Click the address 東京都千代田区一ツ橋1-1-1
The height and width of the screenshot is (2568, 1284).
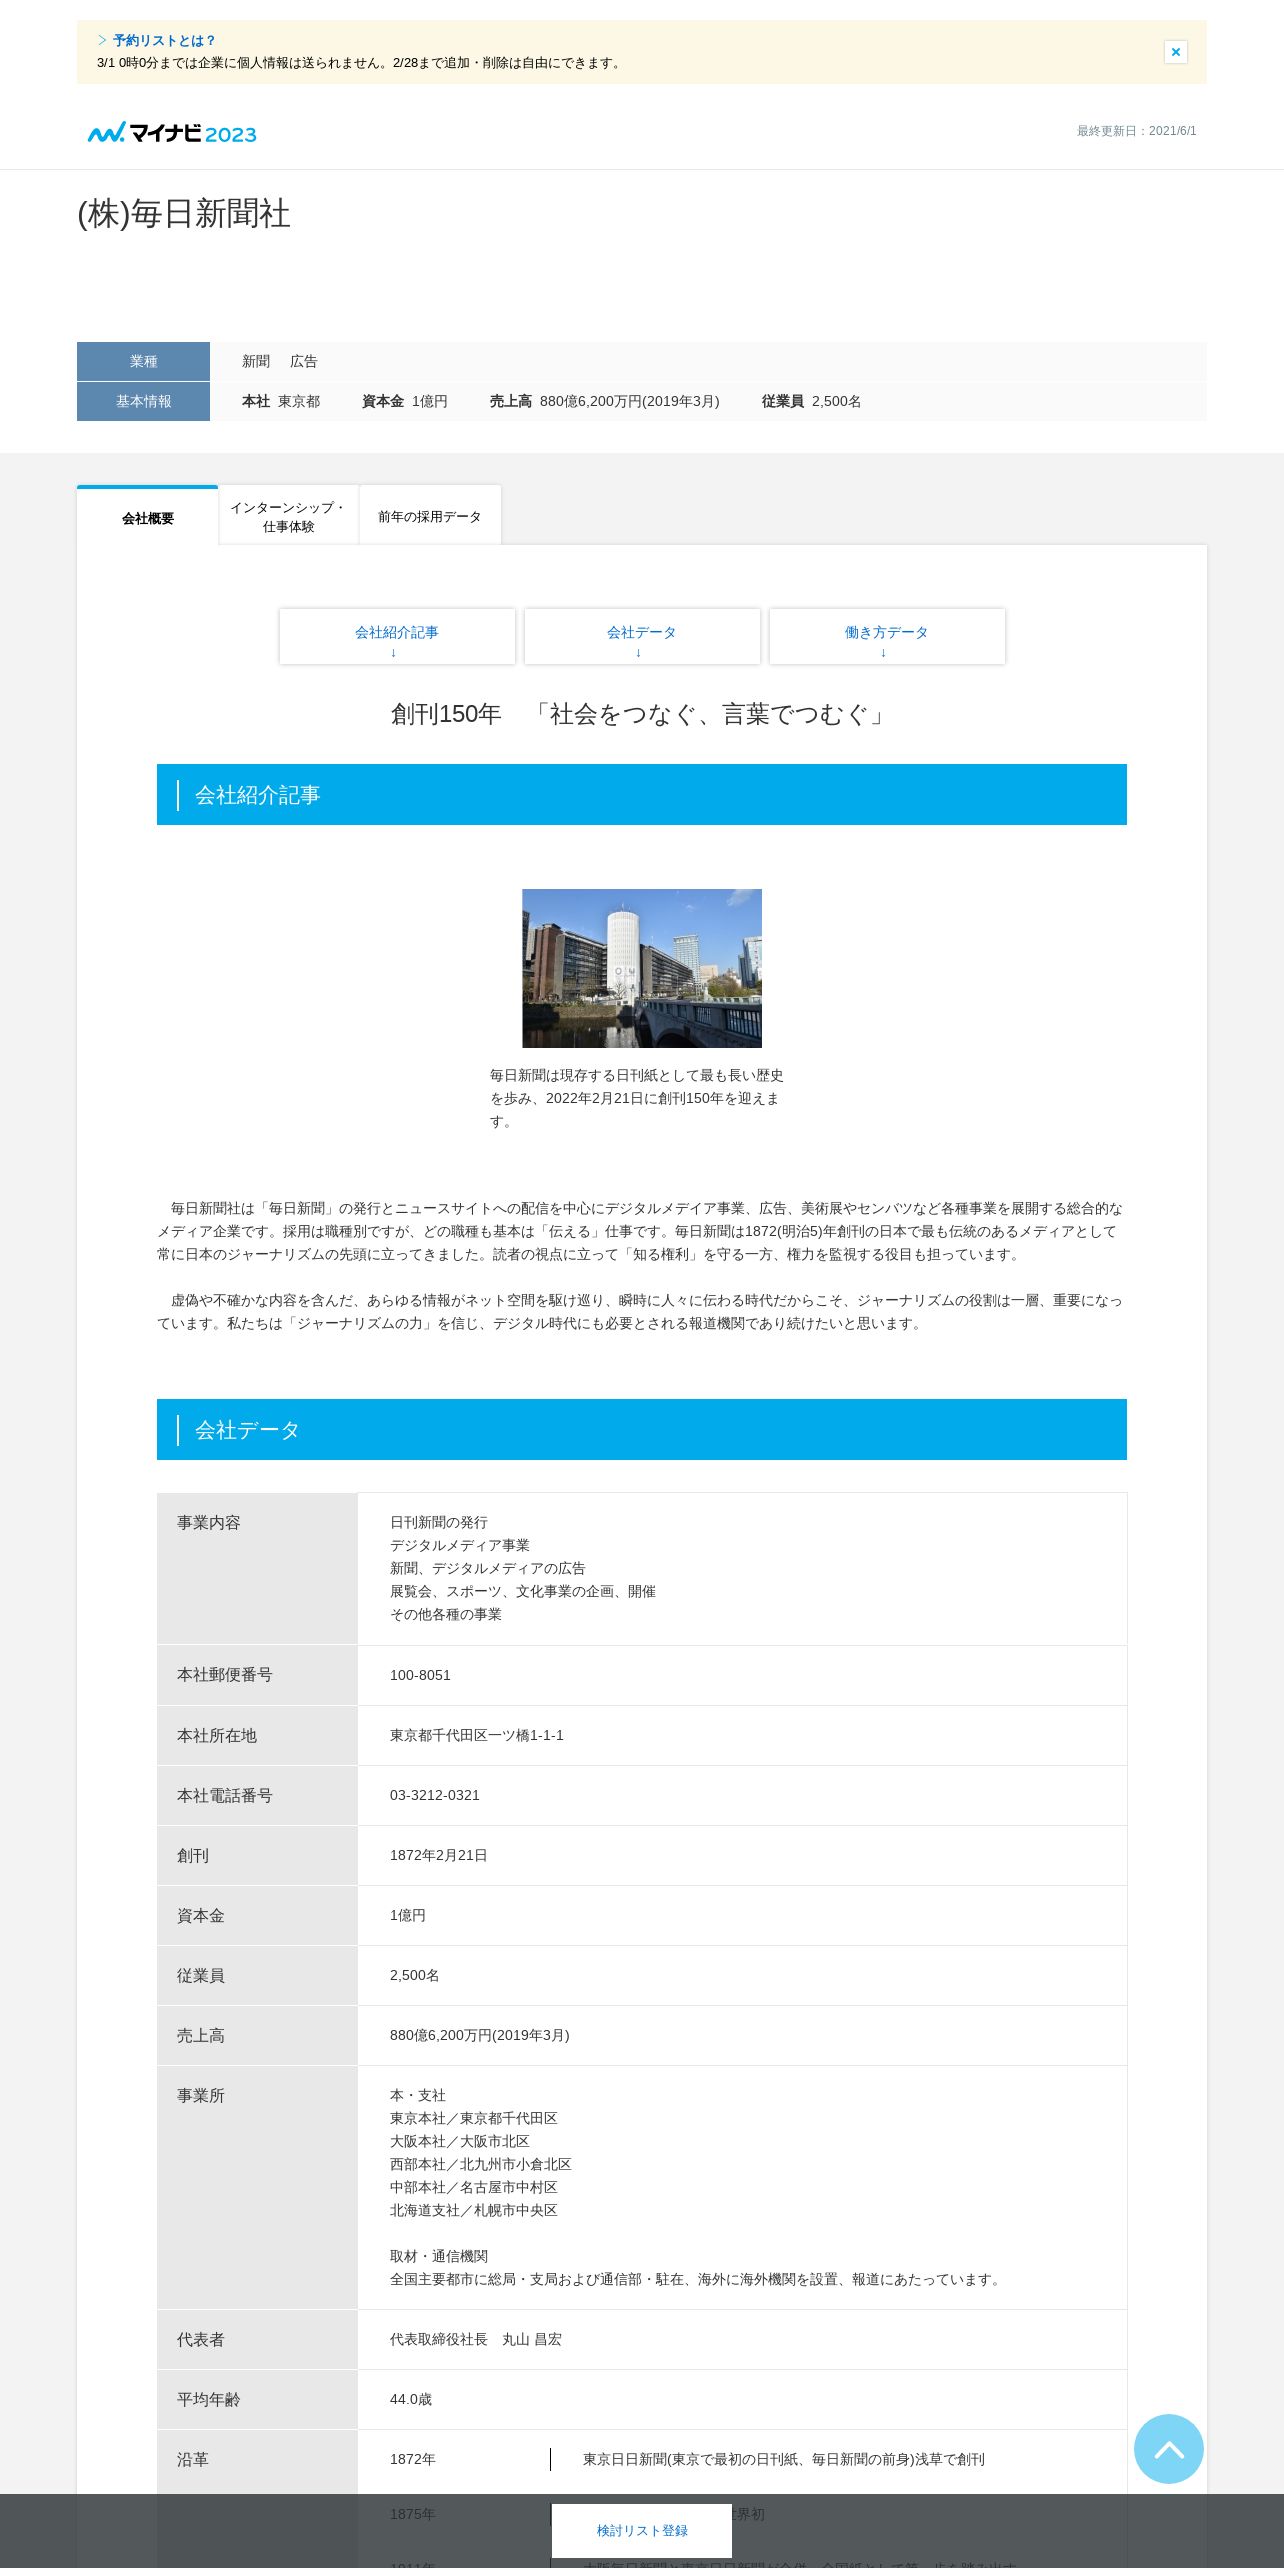tap(477, 1735)
